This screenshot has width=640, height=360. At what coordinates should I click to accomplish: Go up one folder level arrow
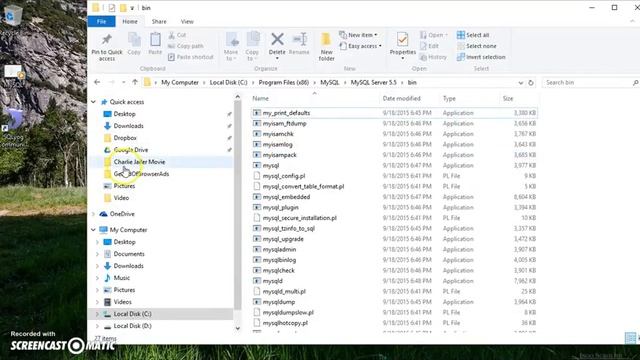135,82
